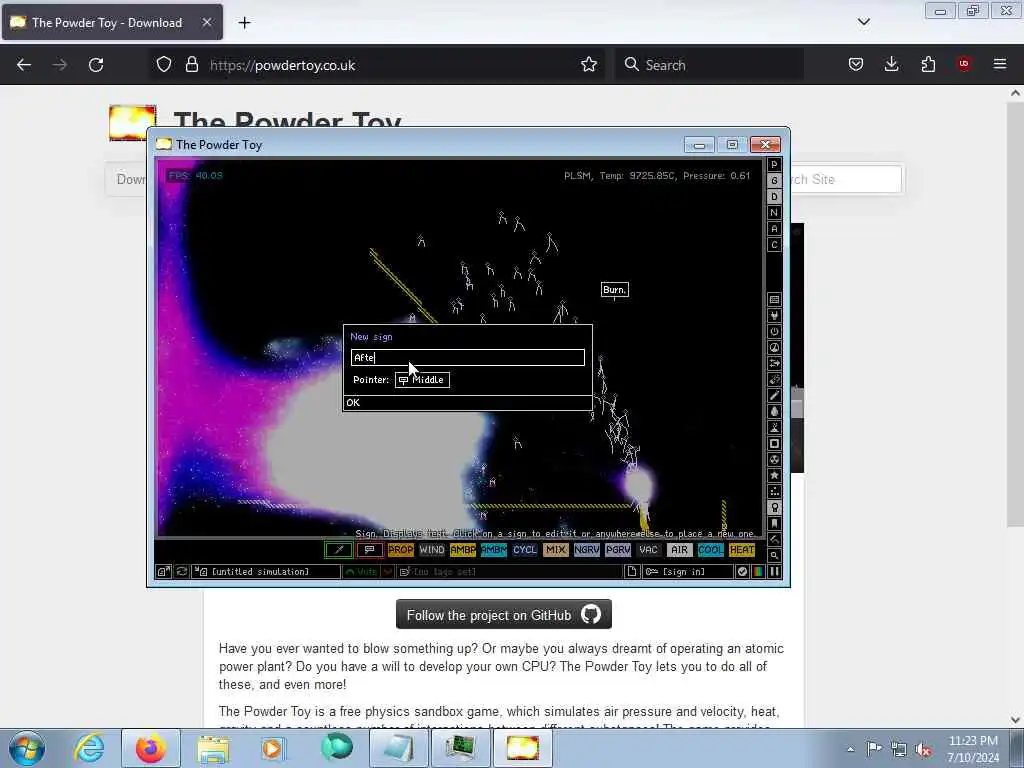Select the WIND tool

[432, 550]
